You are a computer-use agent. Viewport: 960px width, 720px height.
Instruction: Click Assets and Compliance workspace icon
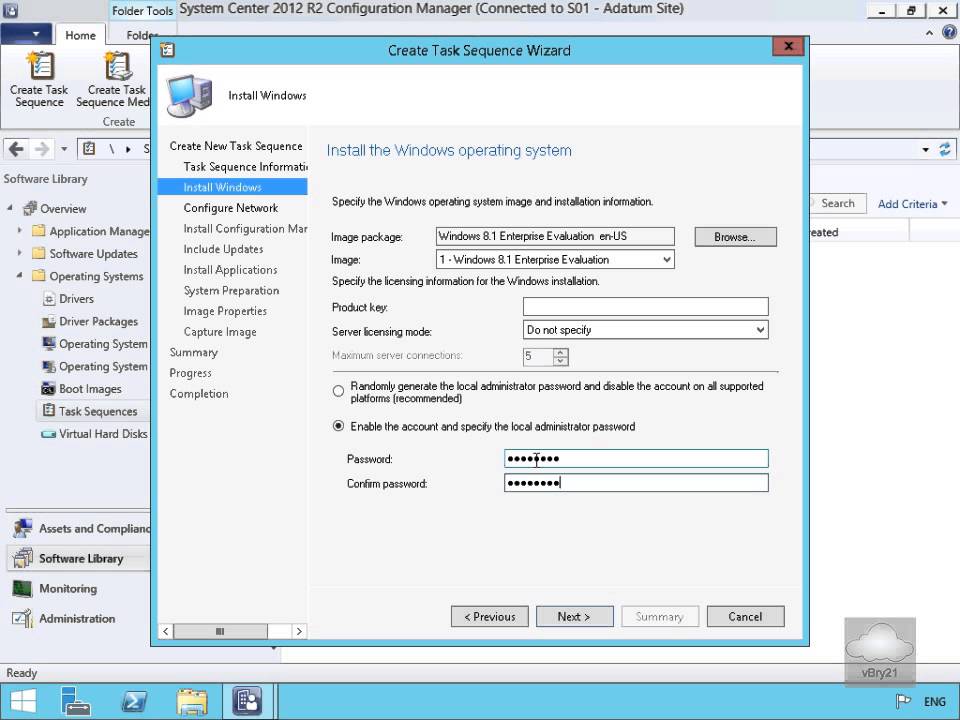click(23, 528)
